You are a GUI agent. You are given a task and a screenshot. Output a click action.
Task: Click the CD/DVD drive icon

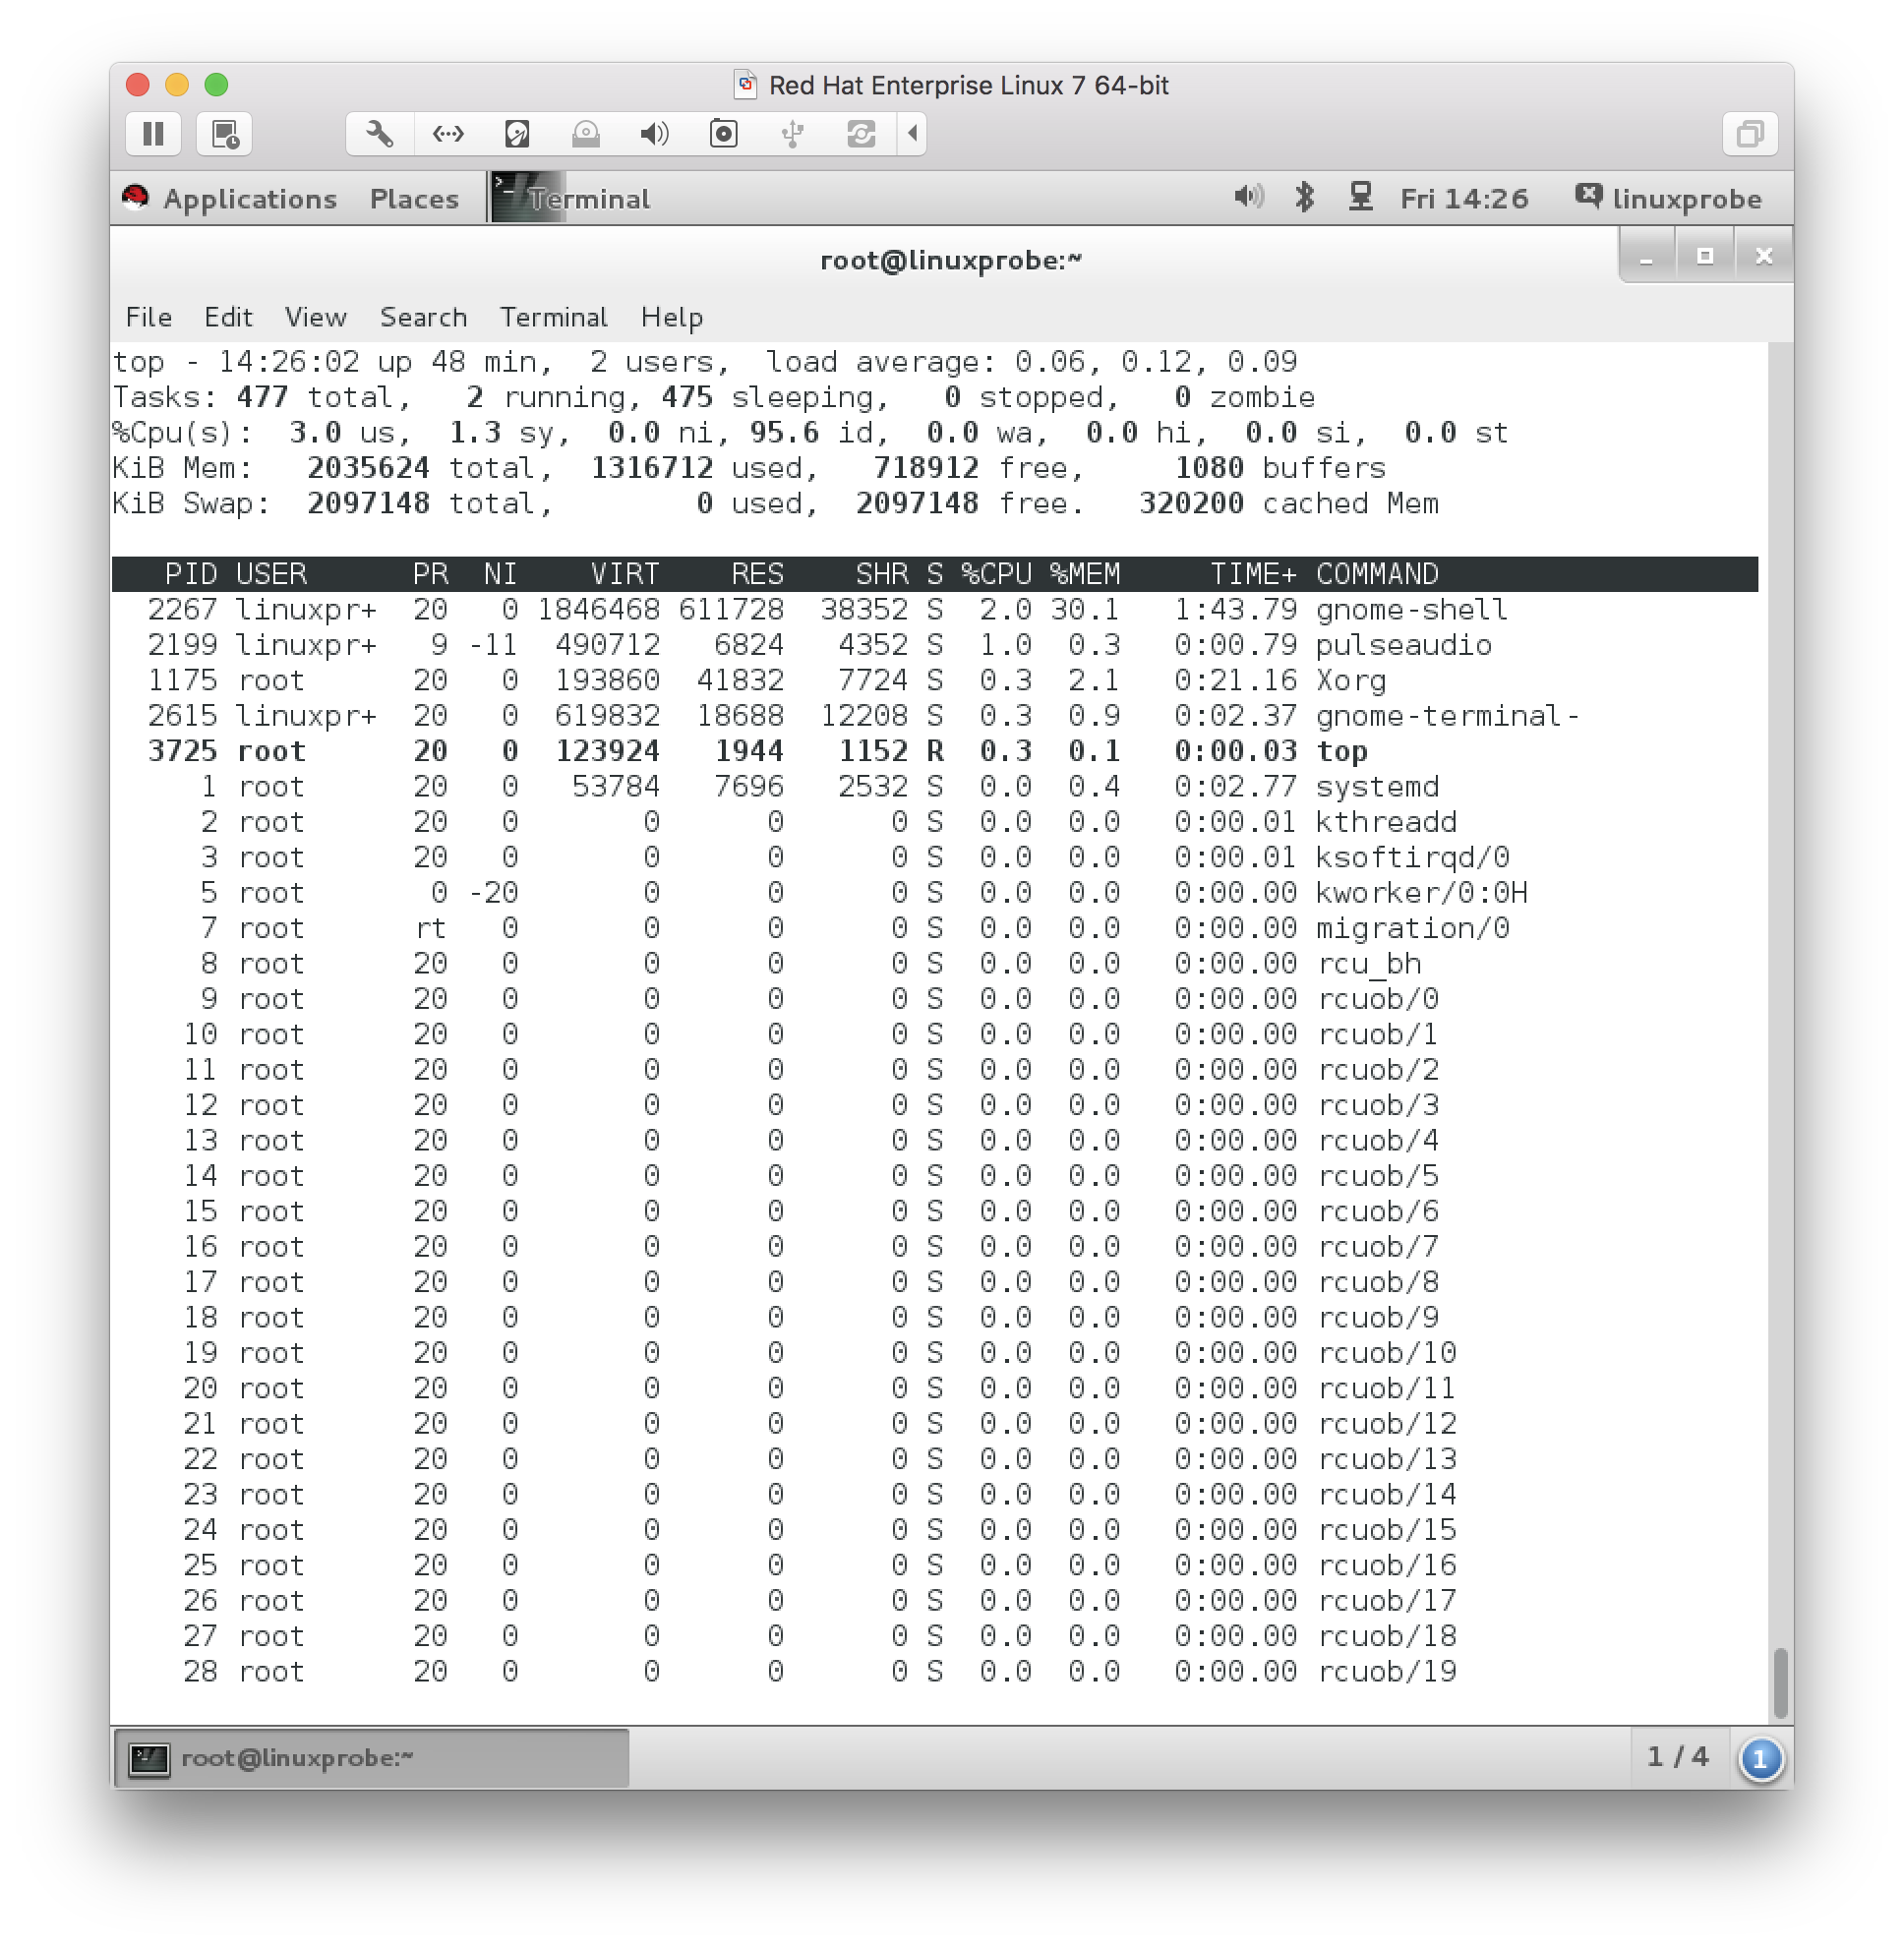[586, 134]
